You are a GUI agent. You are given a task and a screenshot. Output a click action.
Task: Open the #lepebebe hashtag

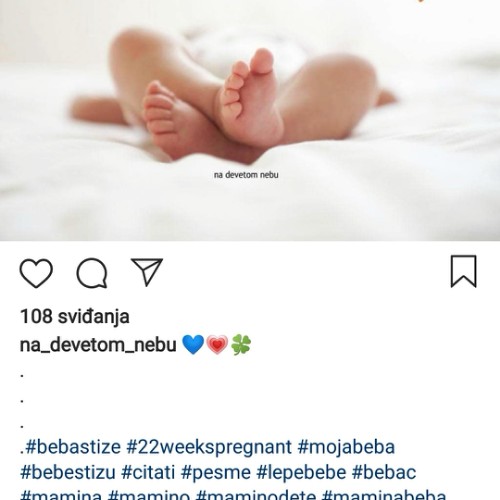[x=301, y=473]
